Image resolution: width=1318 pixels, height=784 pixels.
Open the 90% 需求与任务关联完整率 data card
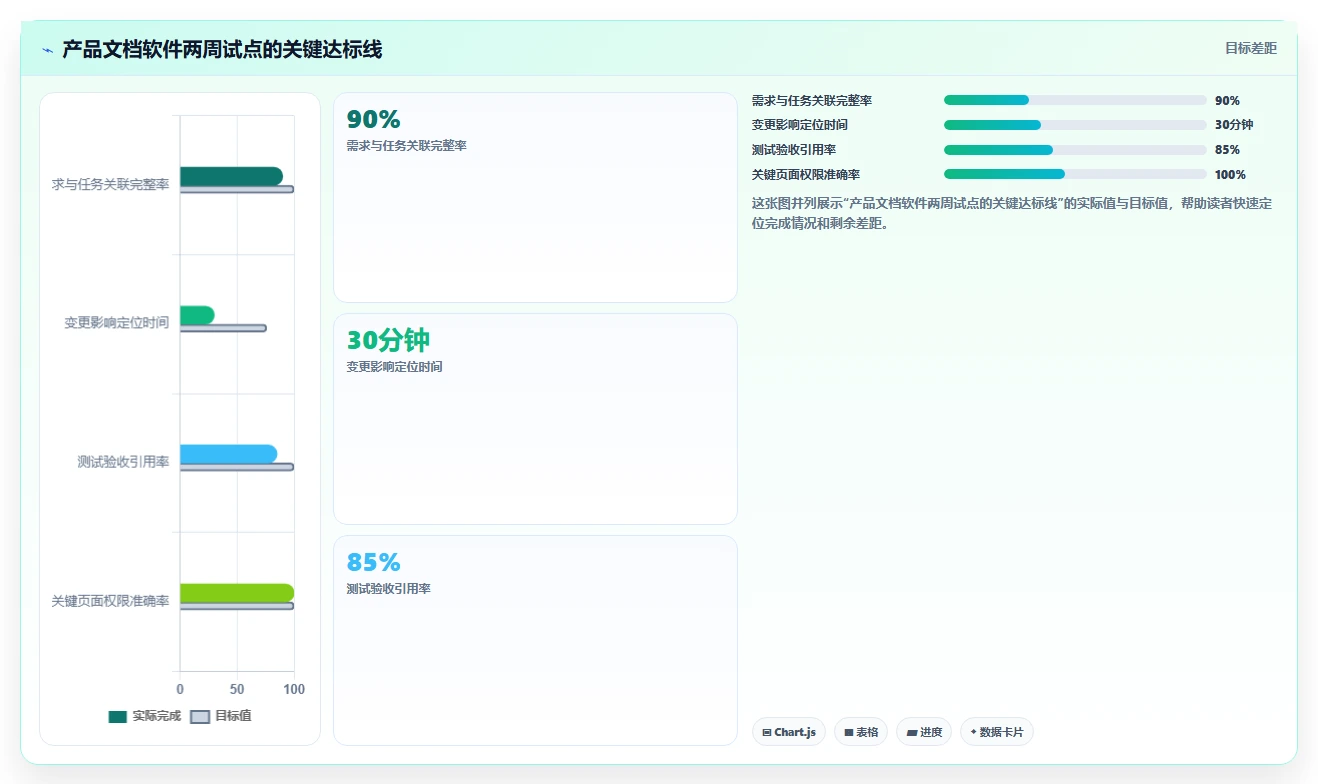click(x=535, y=198)
